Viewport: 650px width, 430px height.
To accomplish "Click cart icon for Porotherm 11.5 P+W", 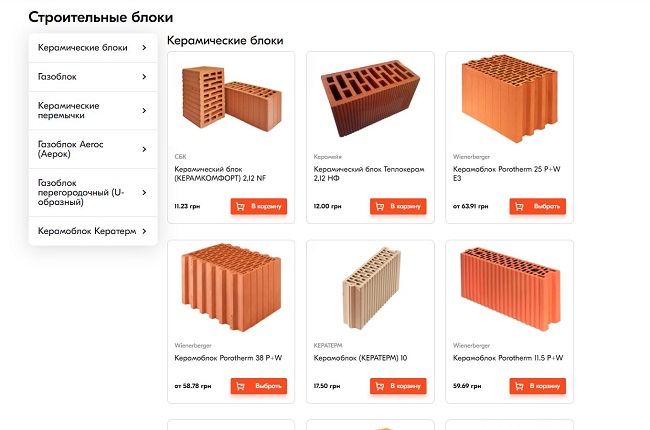I will click(519, 386).
